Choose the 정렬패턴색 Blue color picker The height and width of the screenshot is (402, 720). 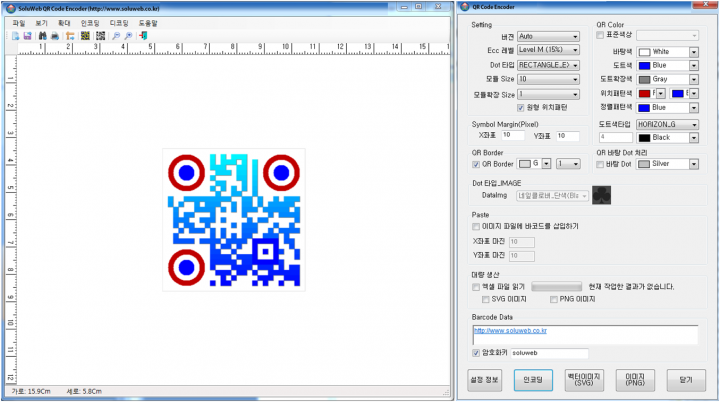click(668, 108)
